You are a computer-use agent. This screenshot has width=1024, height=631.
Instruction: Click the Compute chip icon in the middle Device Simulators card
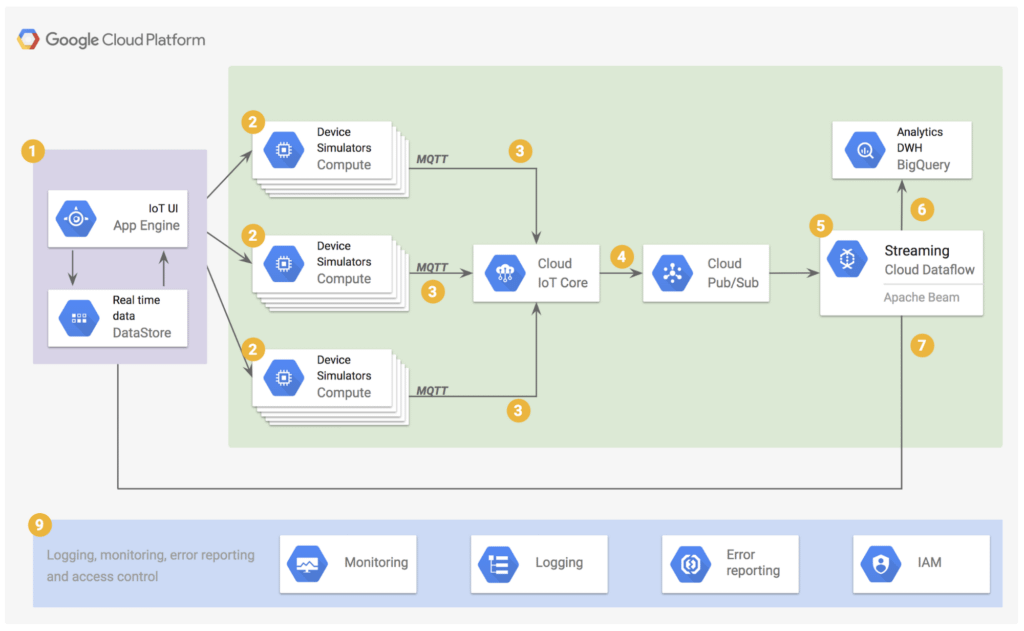click(283, 264)
